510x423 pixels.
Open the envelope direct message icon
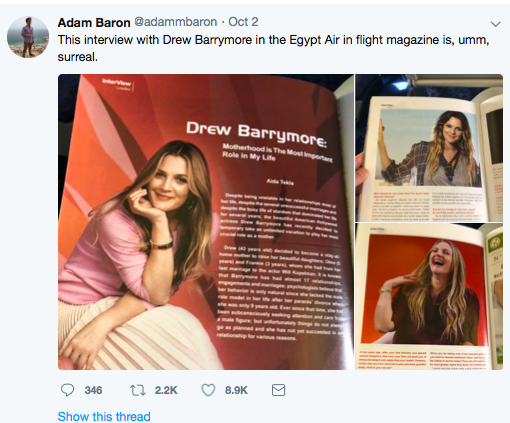[x=278, y=390]
